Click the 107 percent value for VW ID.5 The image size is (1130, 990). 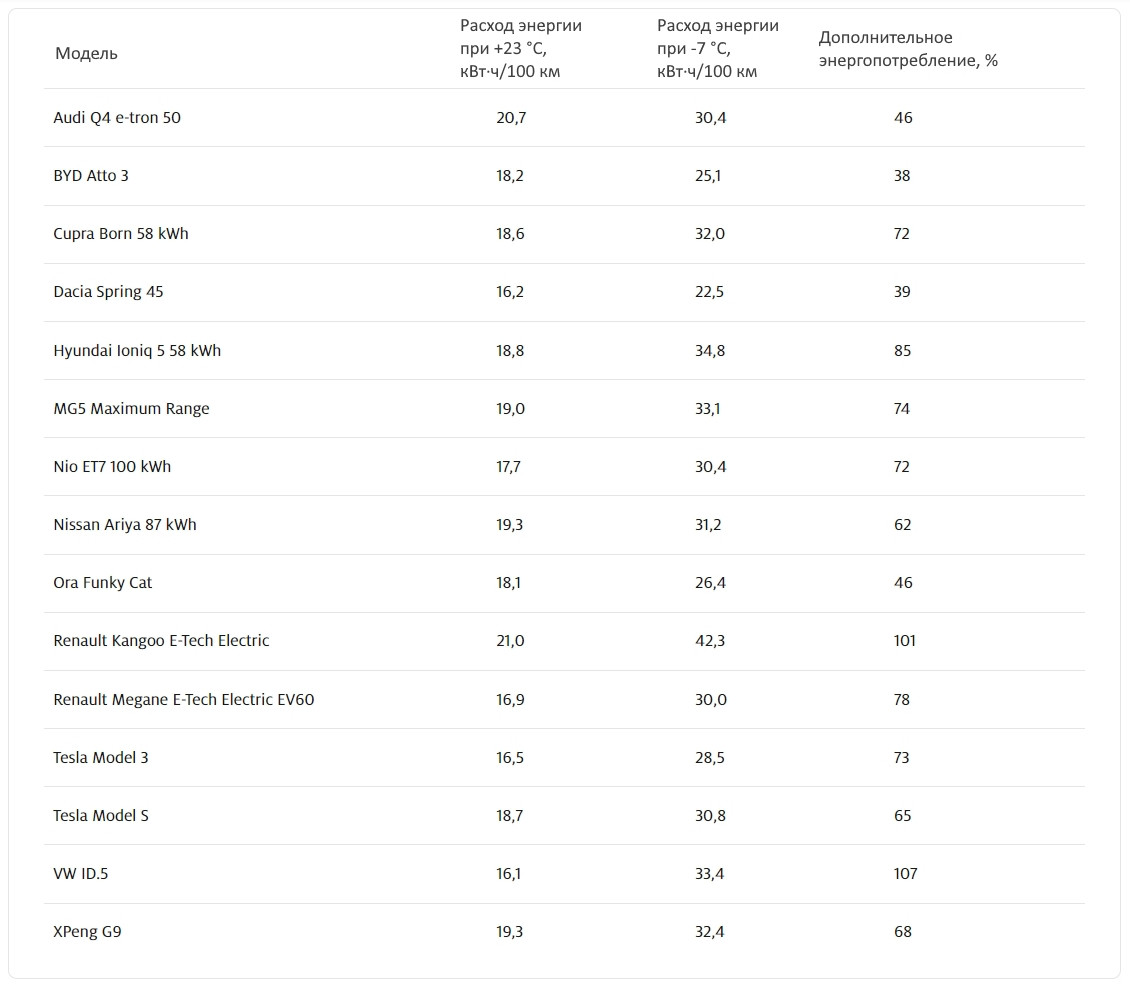click(x=905, y=874)
